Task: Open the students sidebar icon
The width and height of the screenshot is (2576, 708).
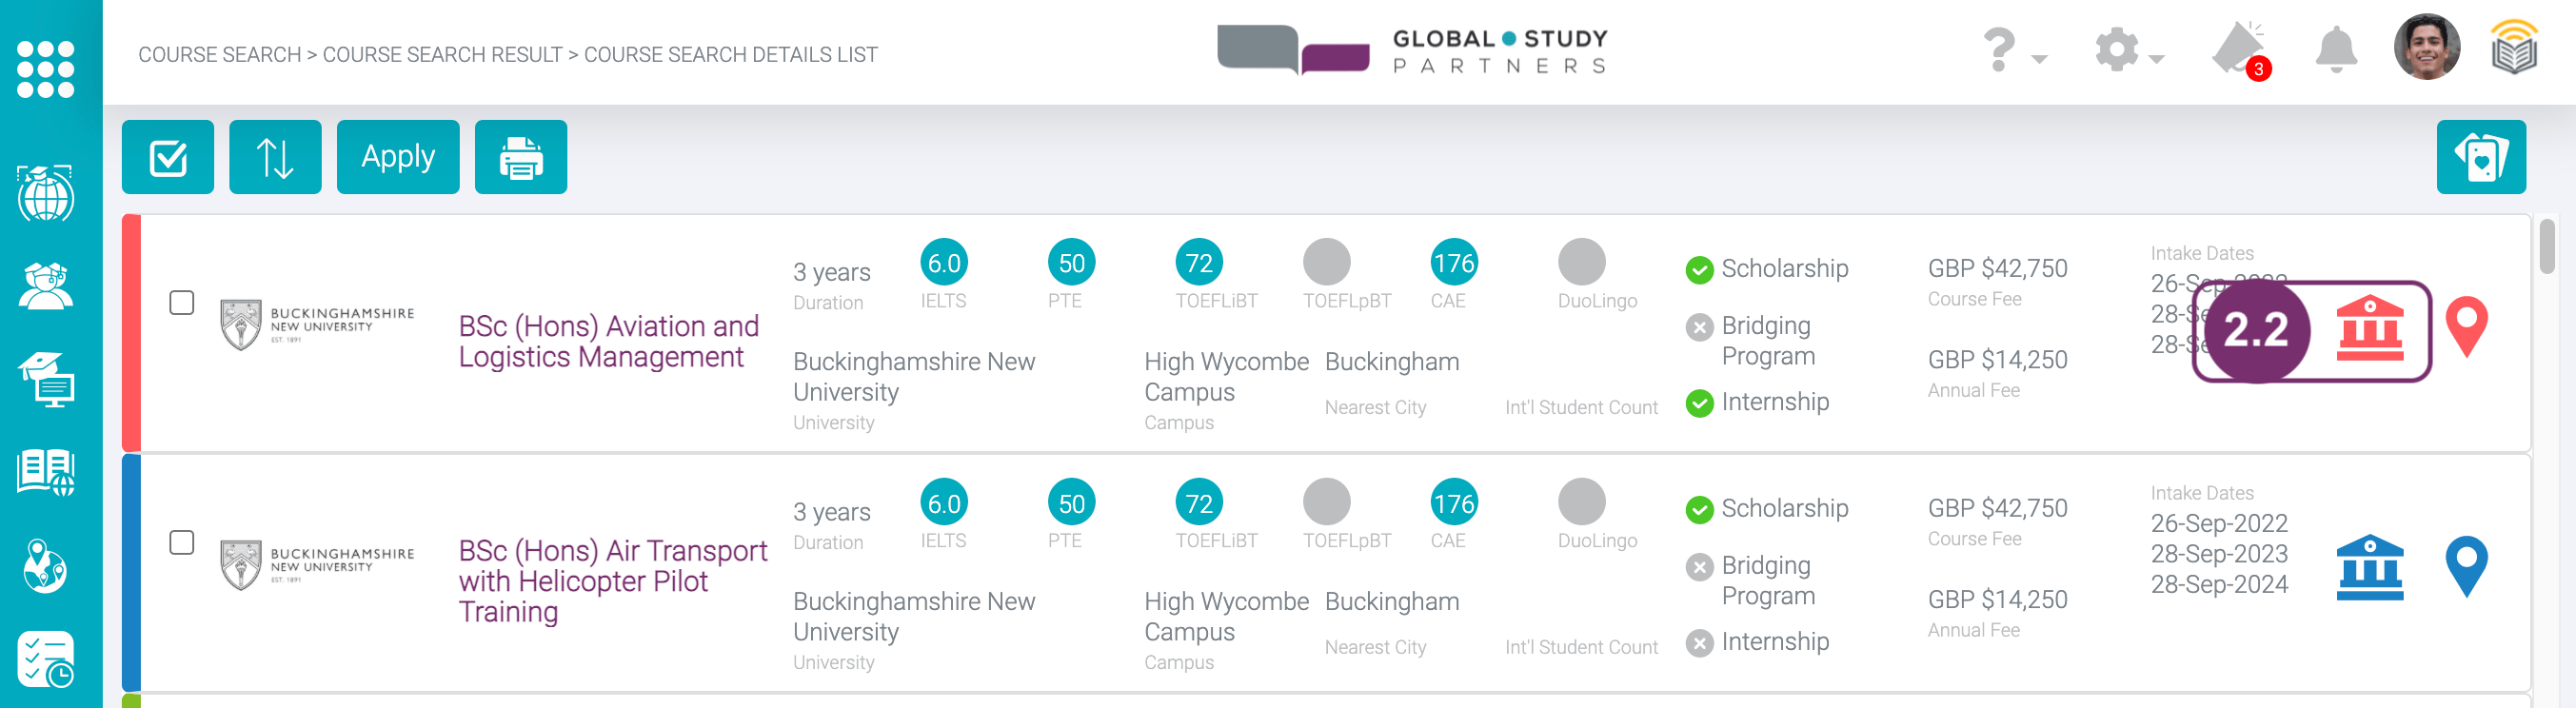Action: coord(46,286)
